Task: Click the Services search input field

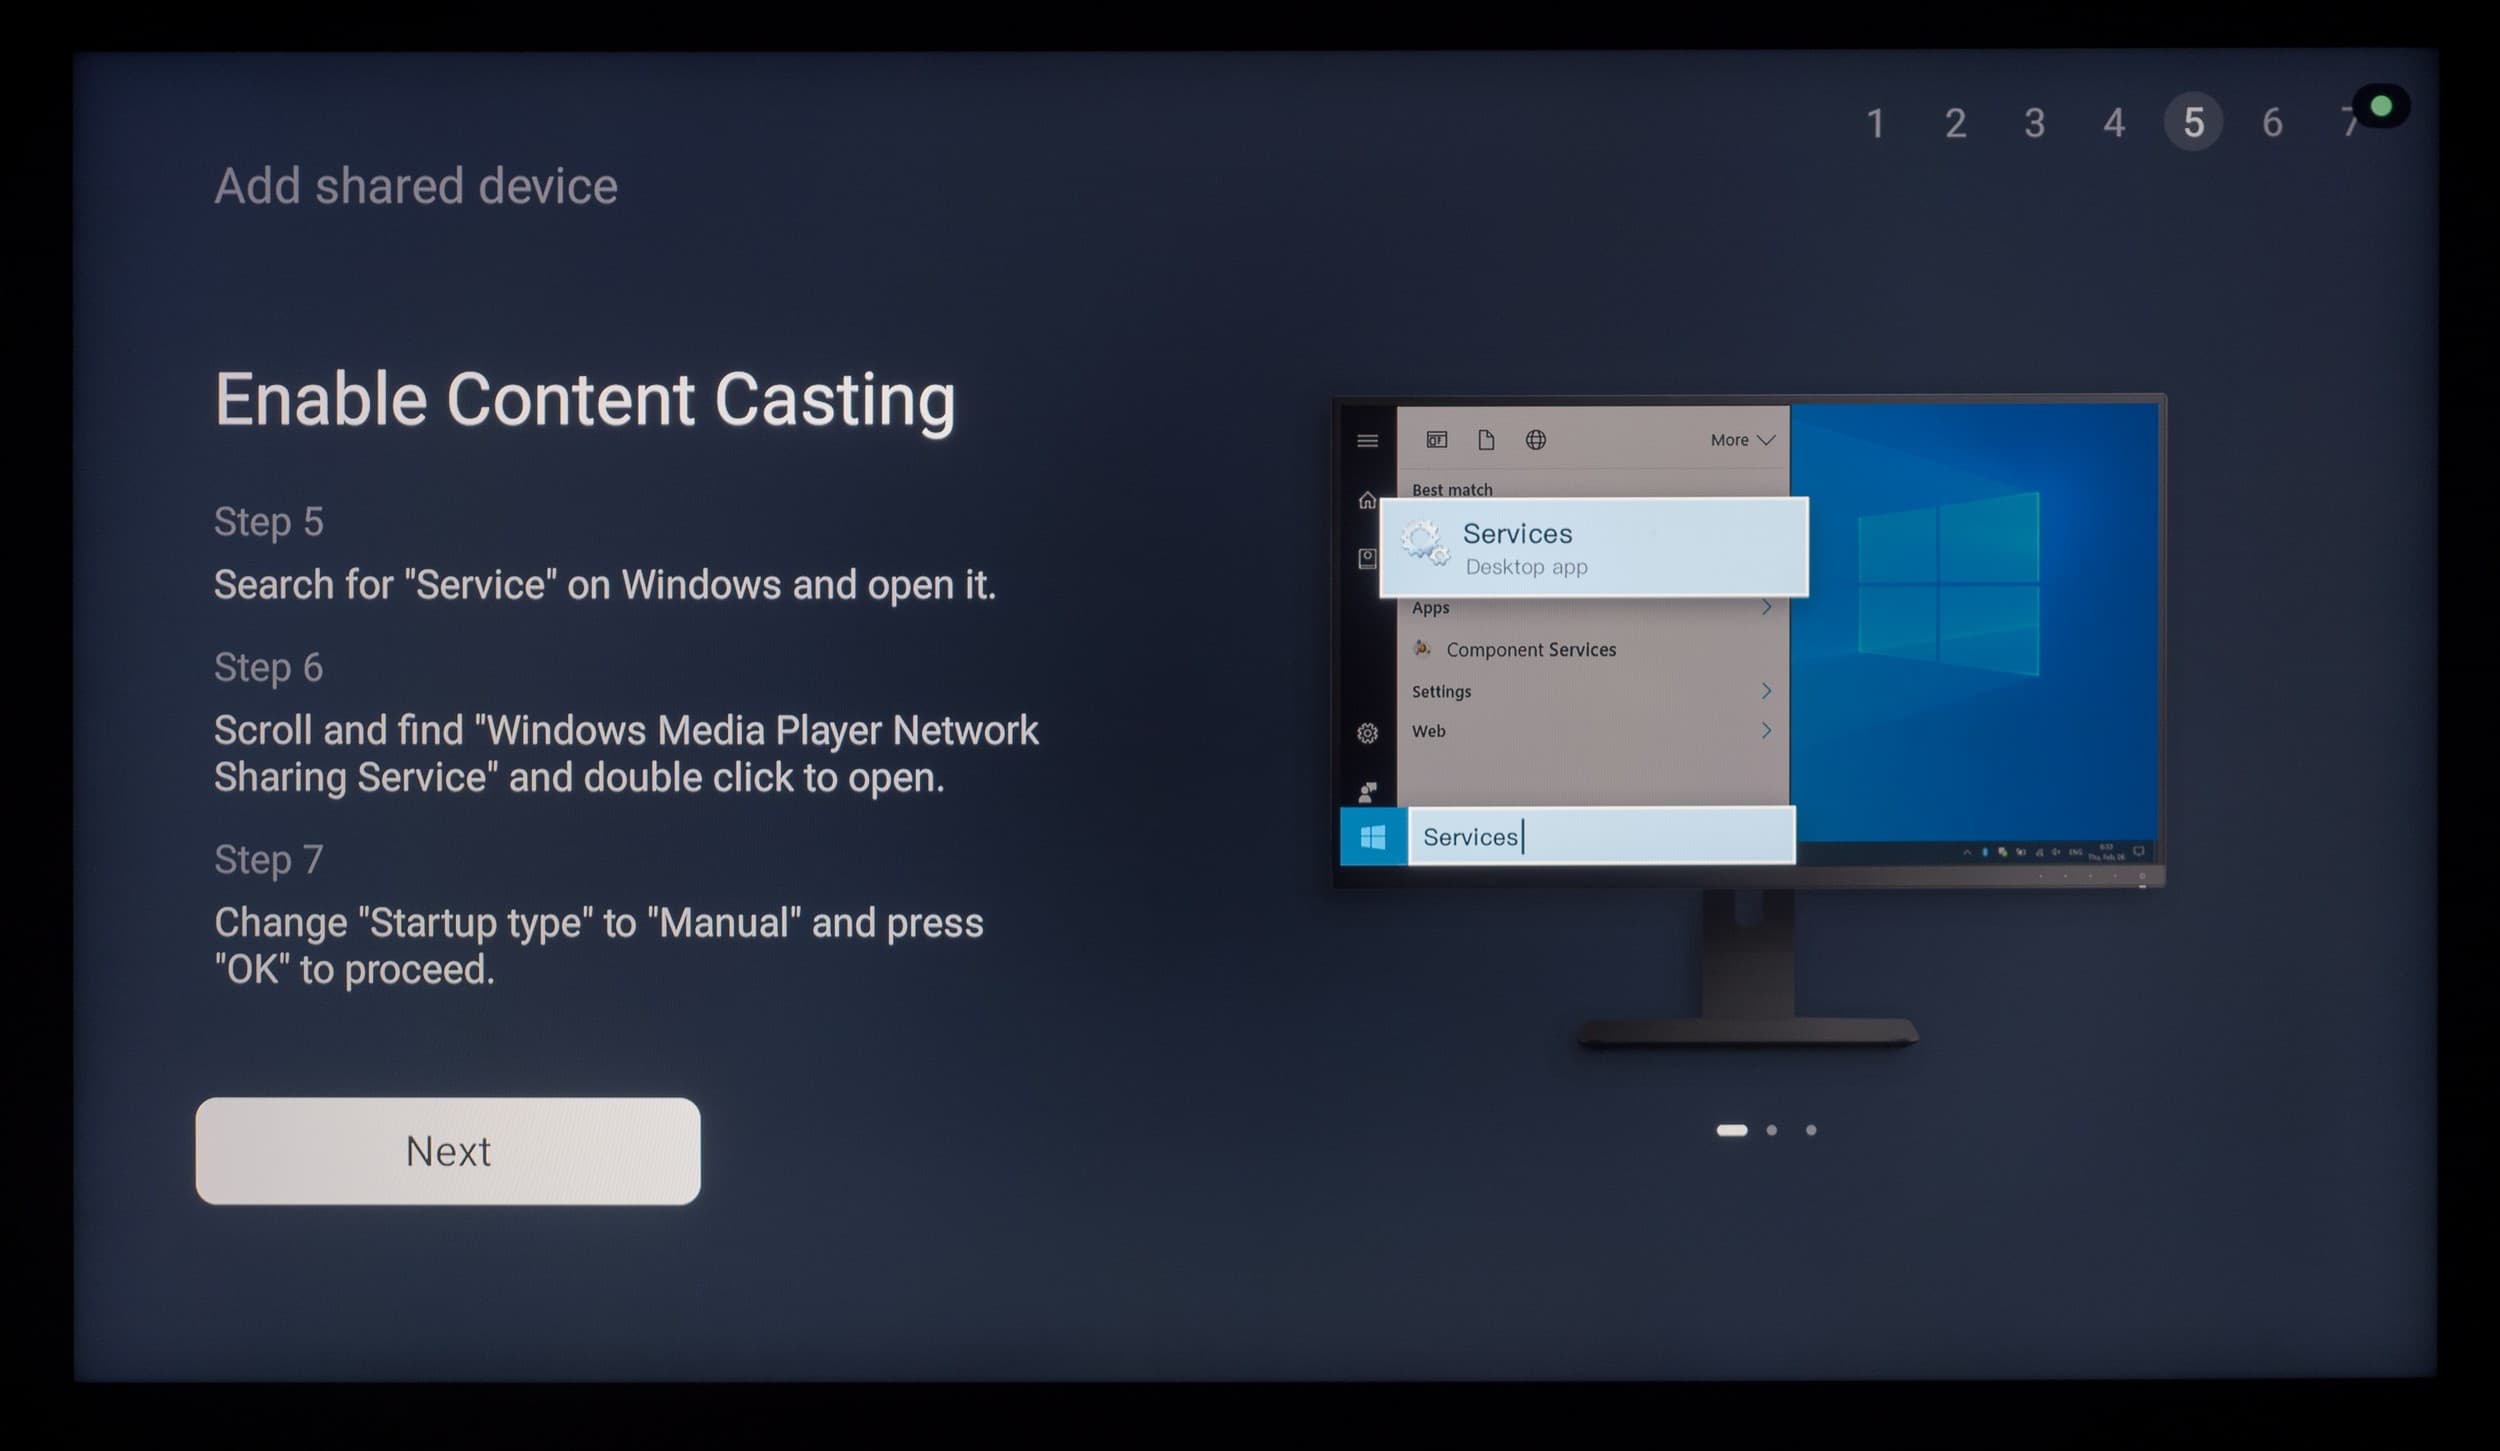Action: click(1600, 836)
